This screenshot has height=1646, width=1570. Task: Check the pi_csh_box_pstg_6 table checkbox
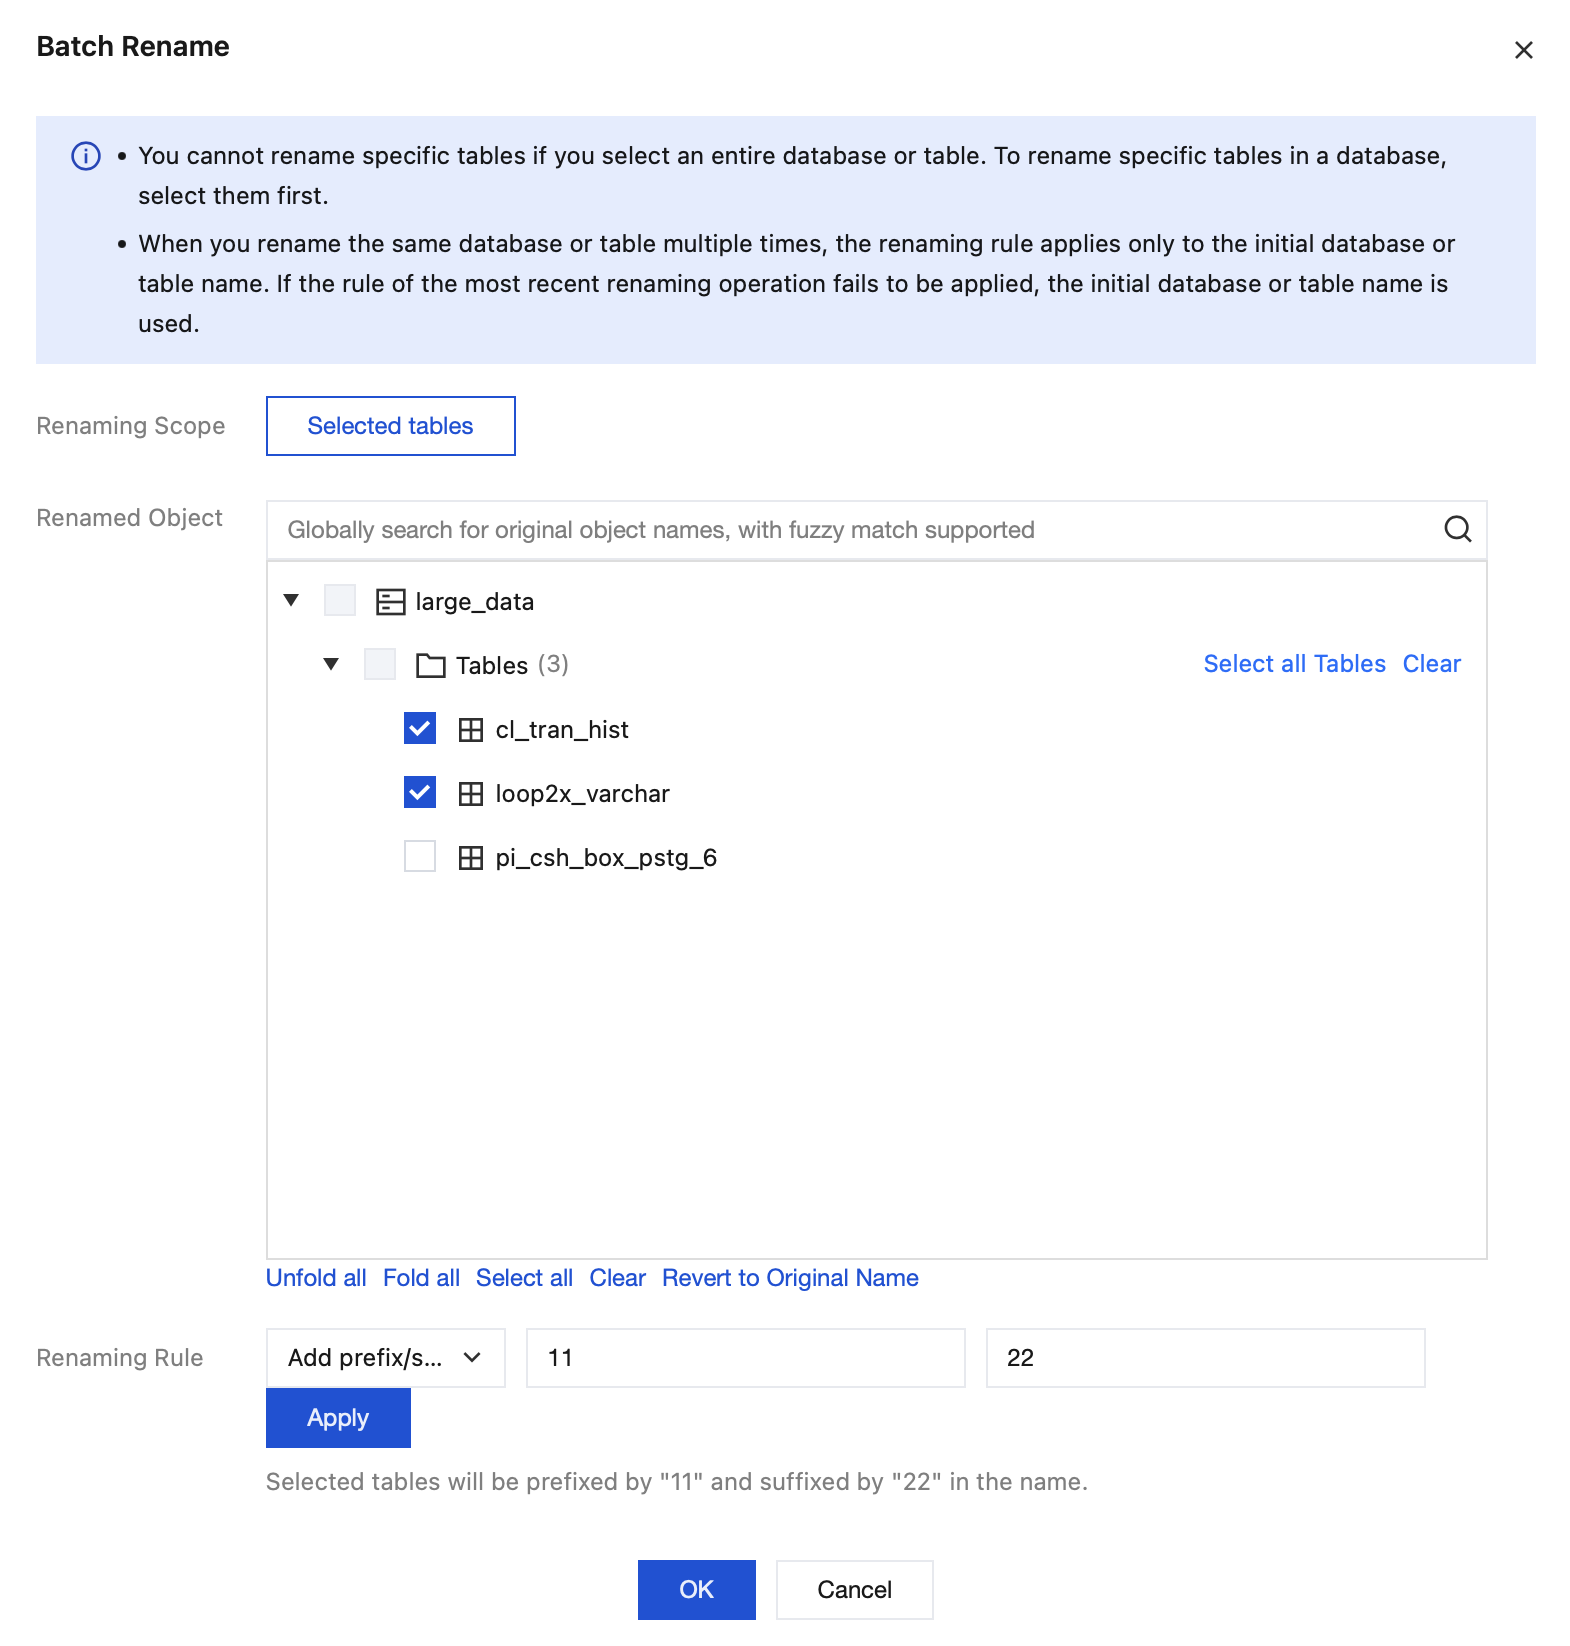420,857
